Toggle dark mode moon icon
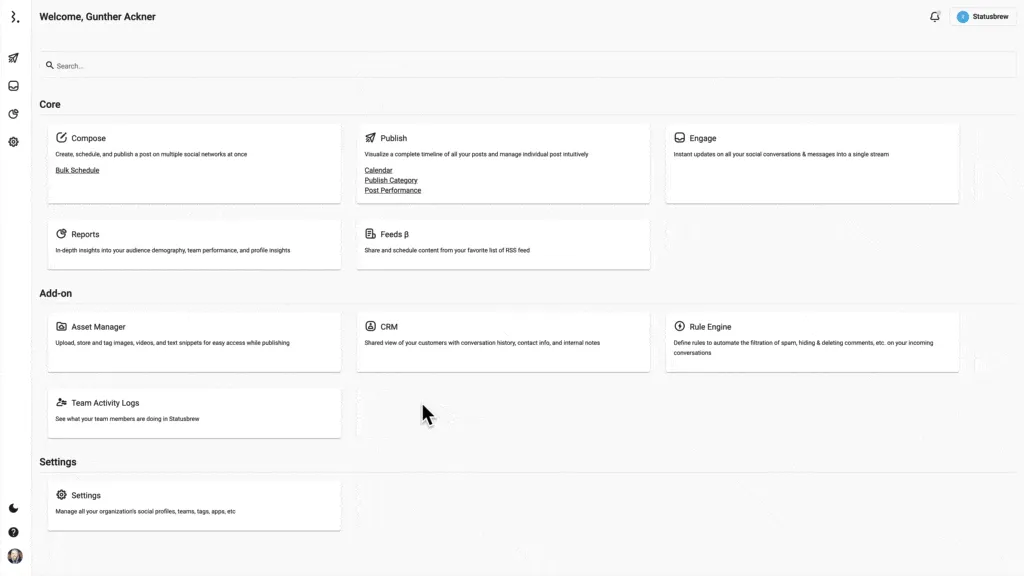Viewport: 1024px width, 576px height. click(14, 508)
